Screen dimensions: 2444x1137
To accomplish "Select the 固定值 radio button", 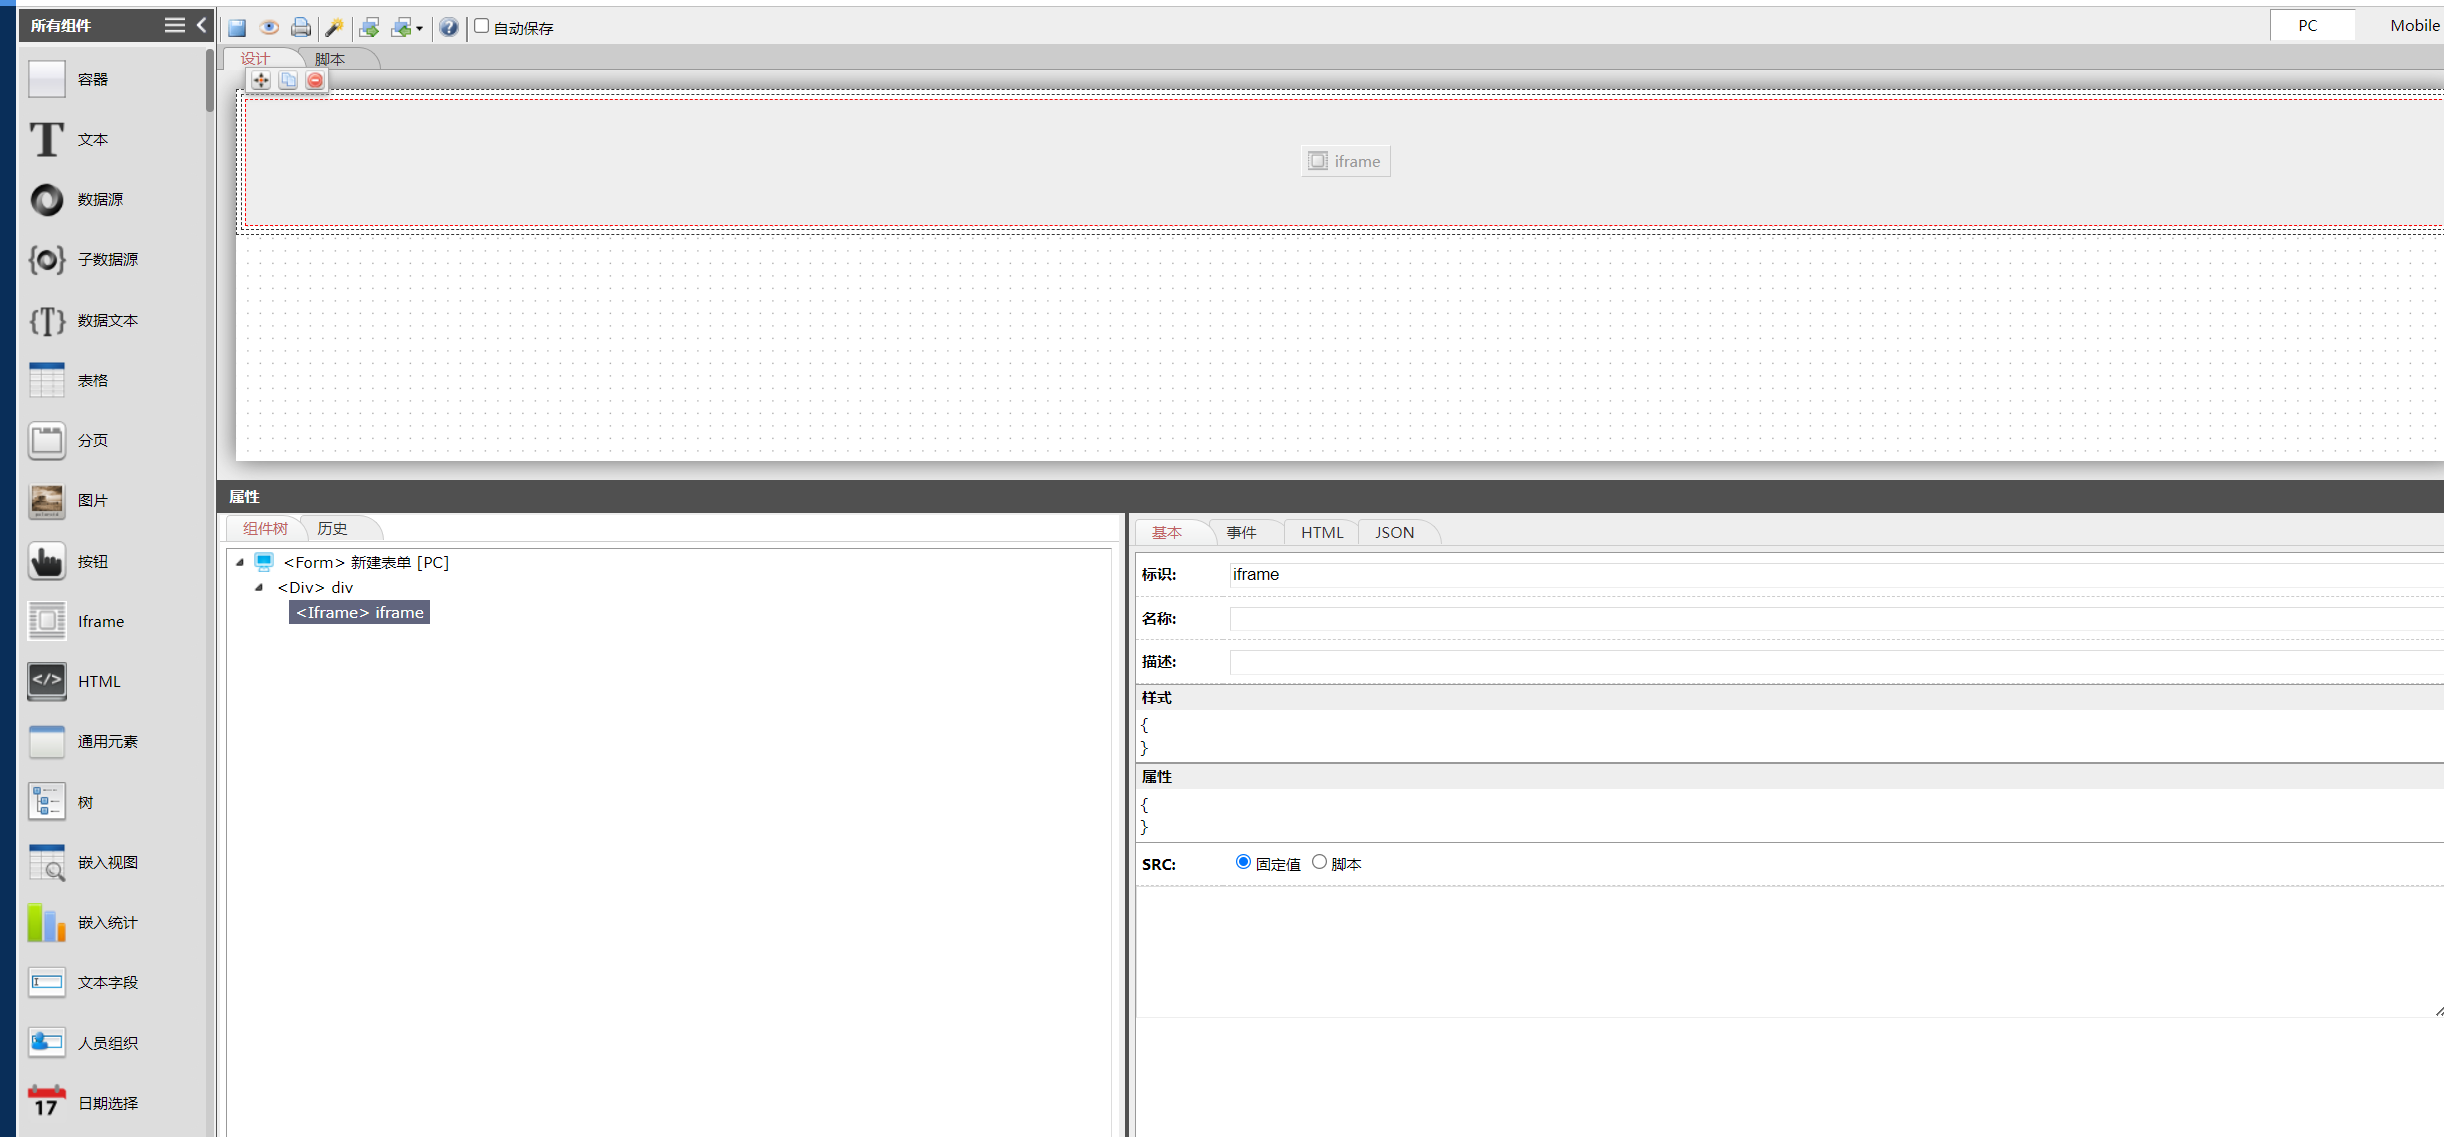I will click(1243, 862).
